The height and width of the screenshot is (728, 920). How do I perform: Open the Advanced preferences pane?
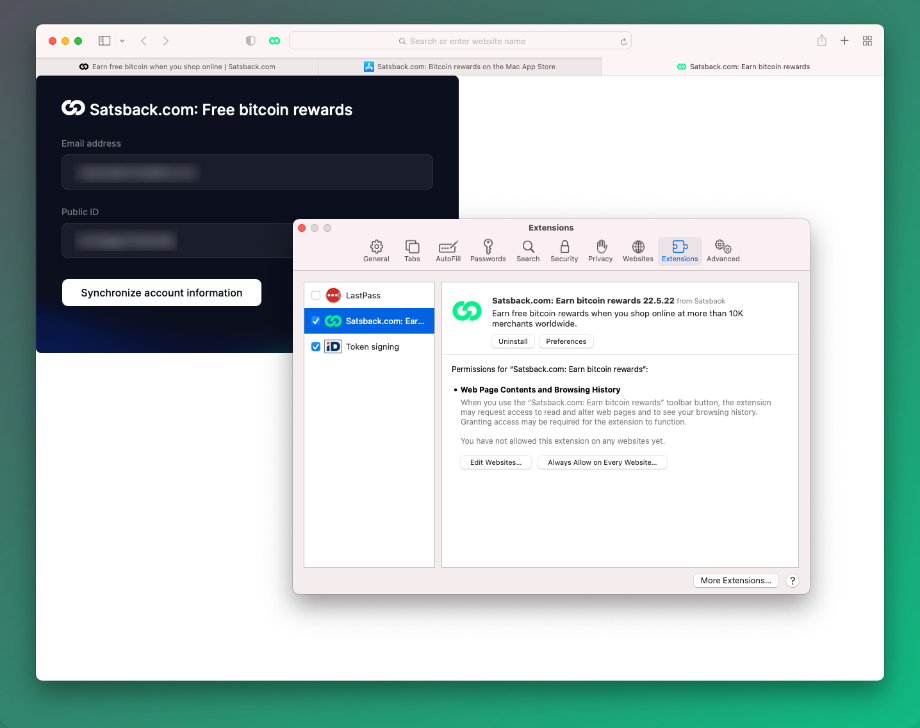723,251
